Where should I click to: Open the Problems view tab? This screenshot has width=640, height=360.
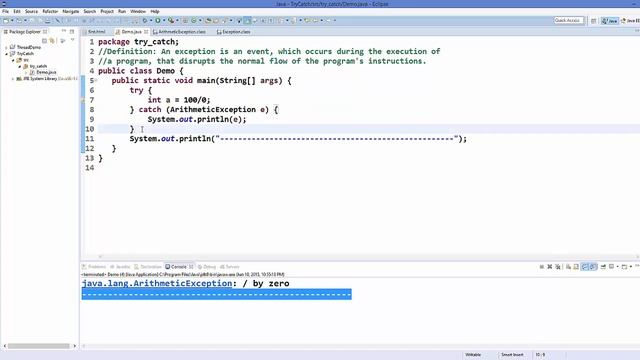click(94, 267)
